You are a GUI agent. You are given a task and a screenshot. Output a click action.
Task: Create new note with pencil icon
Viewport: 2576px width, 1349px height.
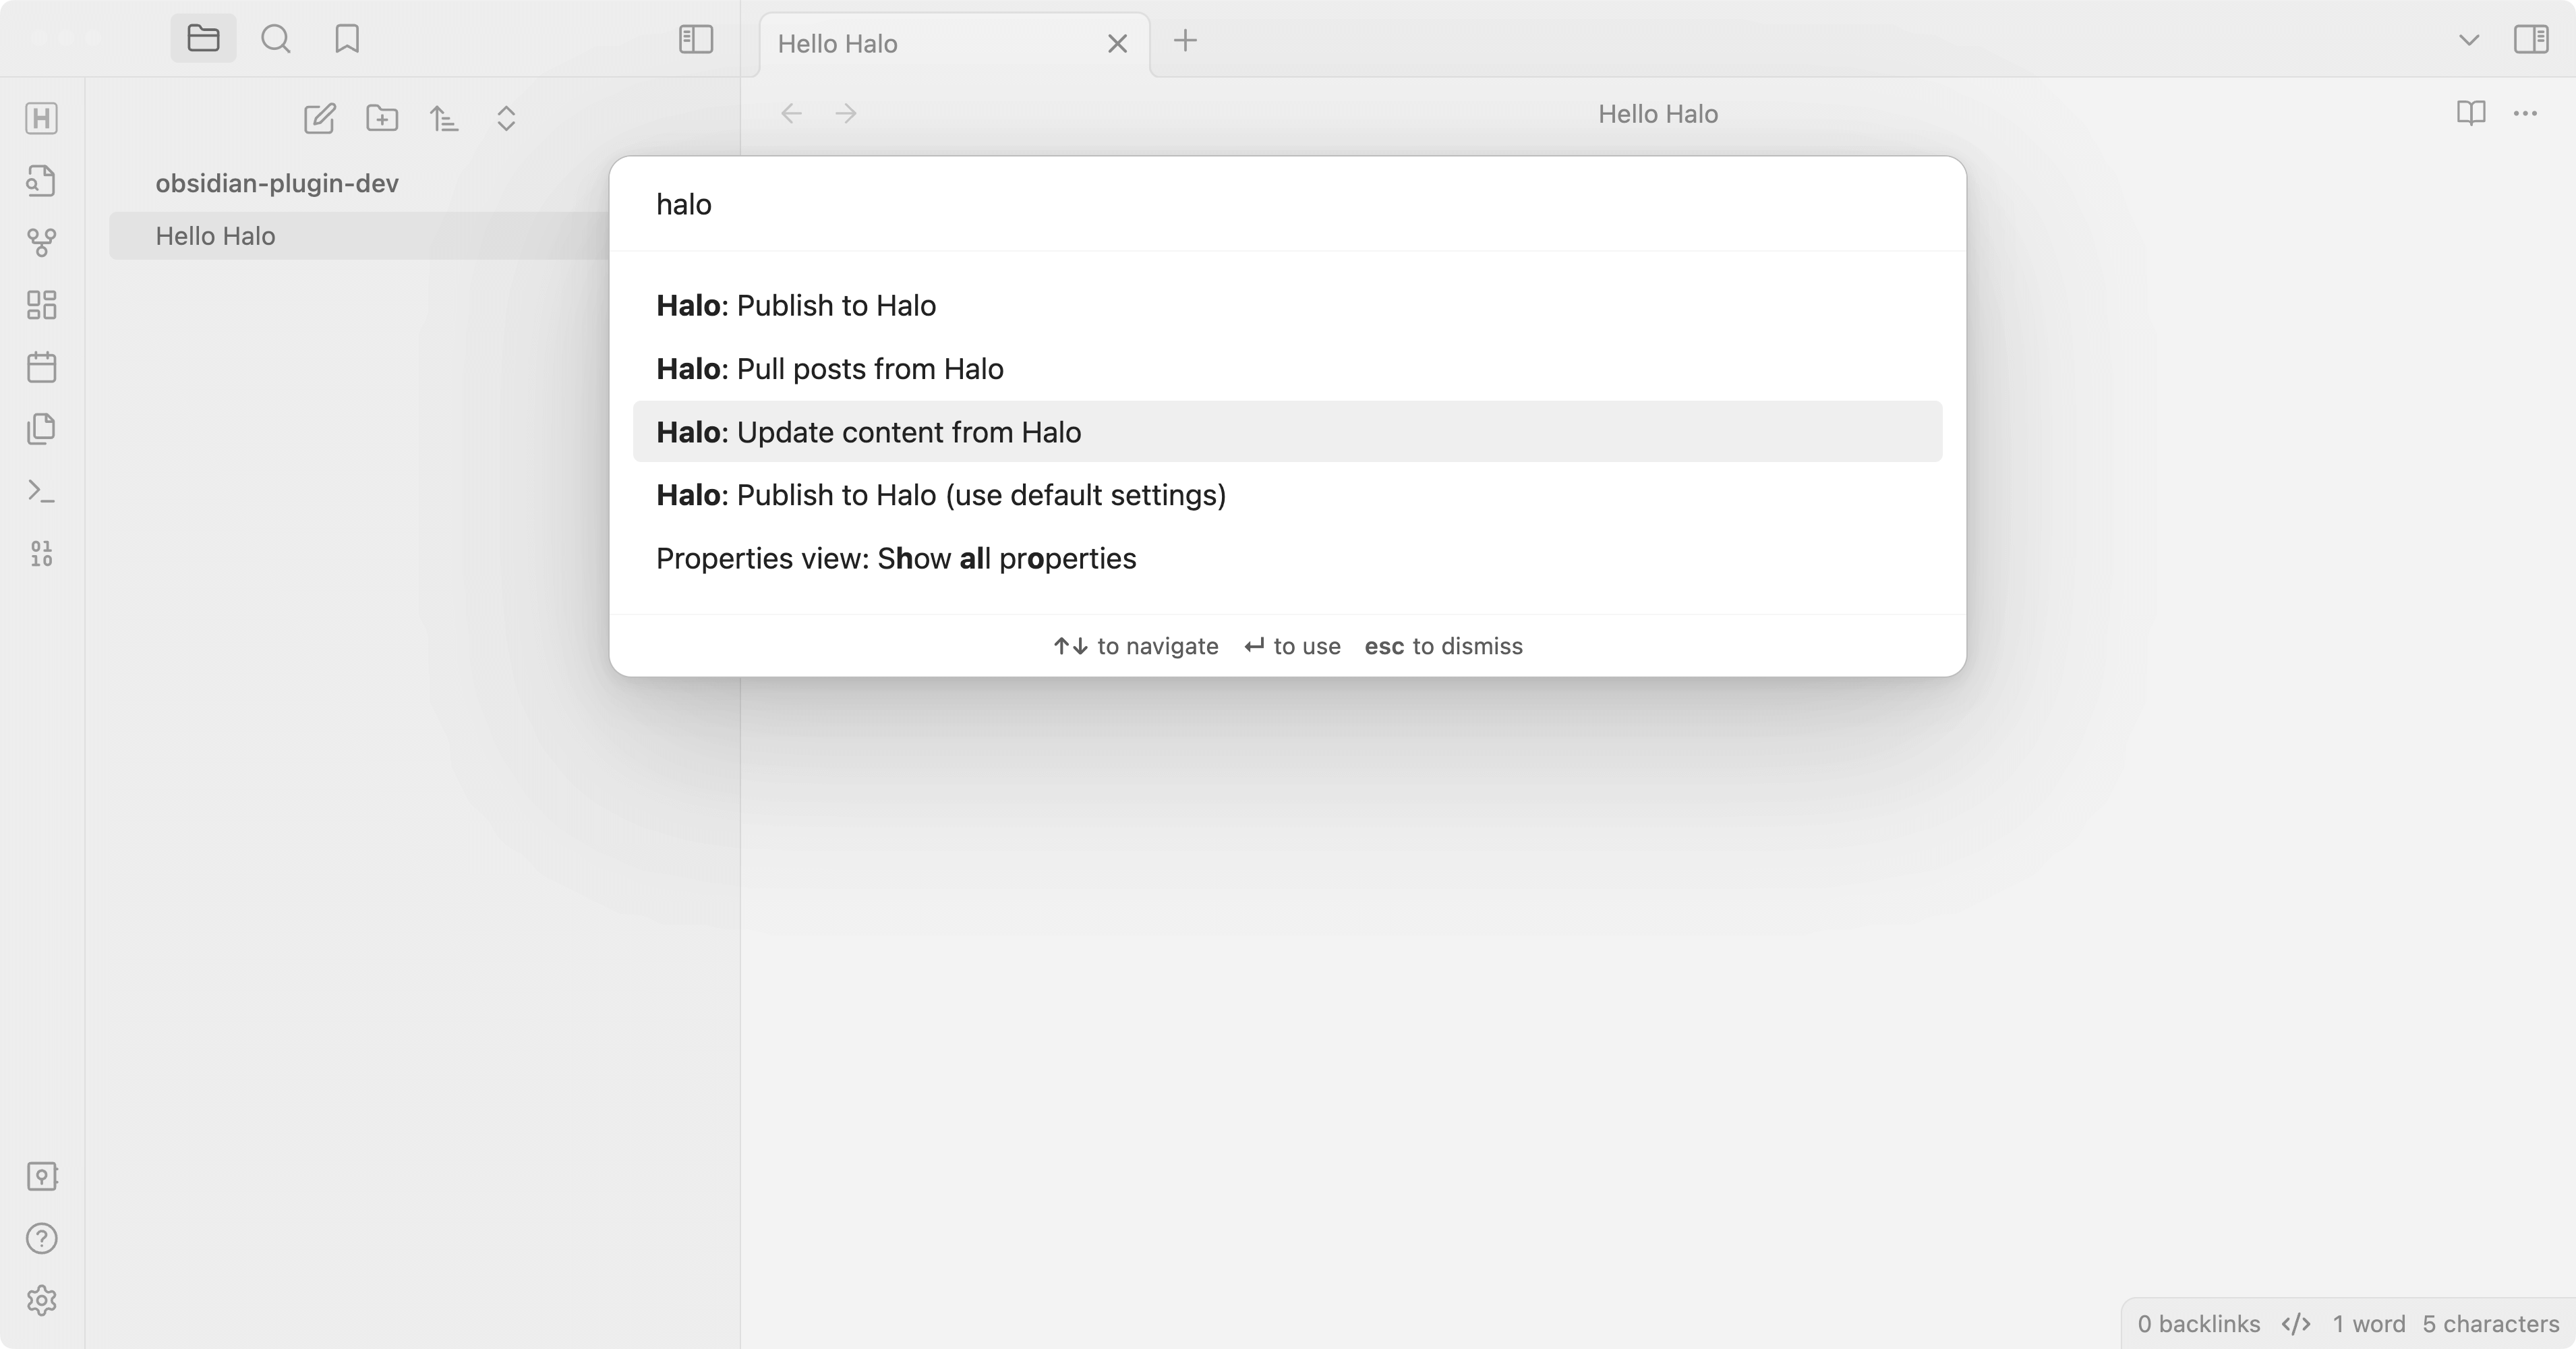(x=319, y=119)
